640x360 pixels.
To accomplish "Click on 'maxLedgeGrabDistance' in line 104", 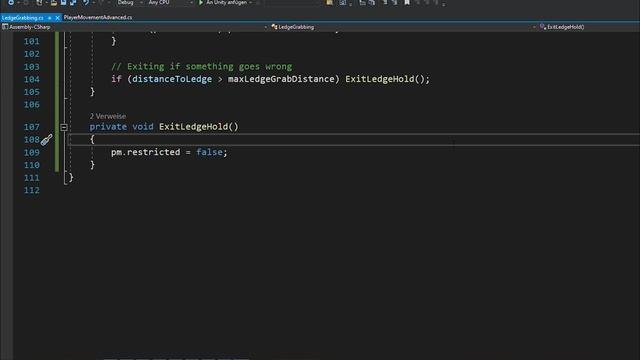I will pos(281,79).
